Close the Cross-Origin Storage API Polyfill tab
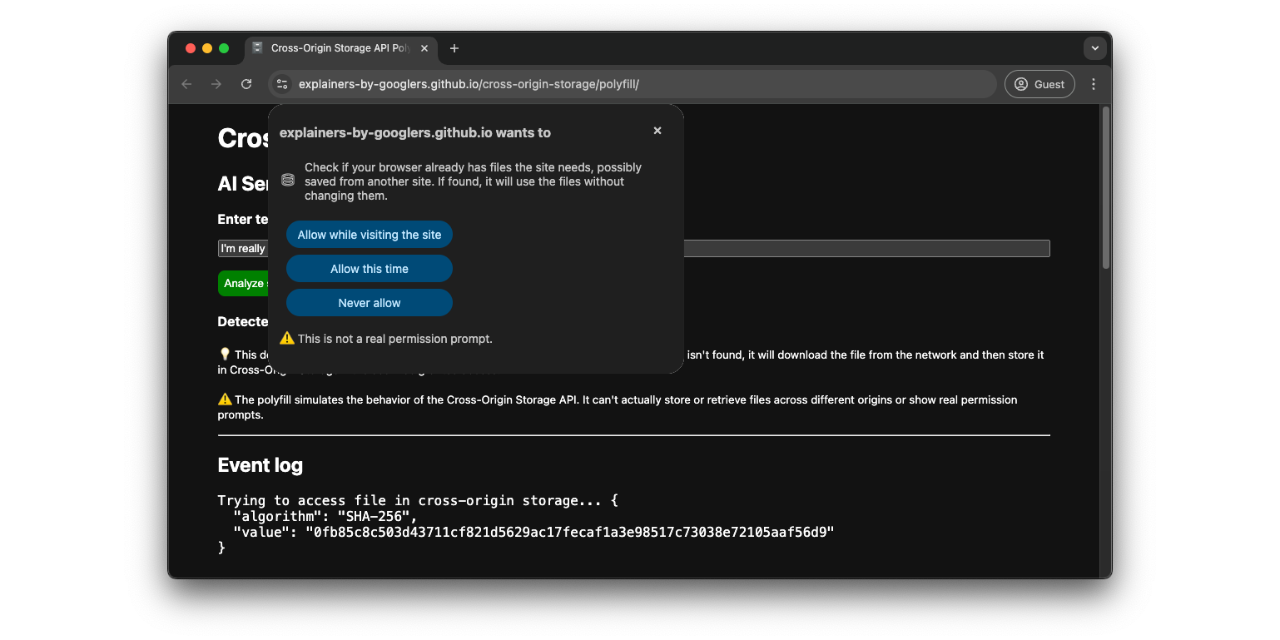Viewport: 1280px width, 640px height. (x=424, y=48)
